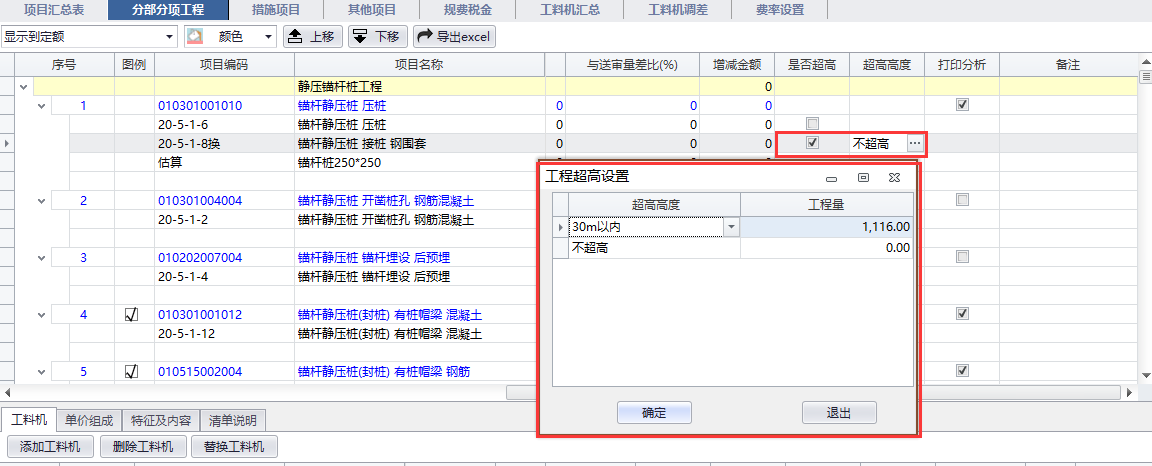Toggle 打印分析 checkbox for item 1

[962, 105]
